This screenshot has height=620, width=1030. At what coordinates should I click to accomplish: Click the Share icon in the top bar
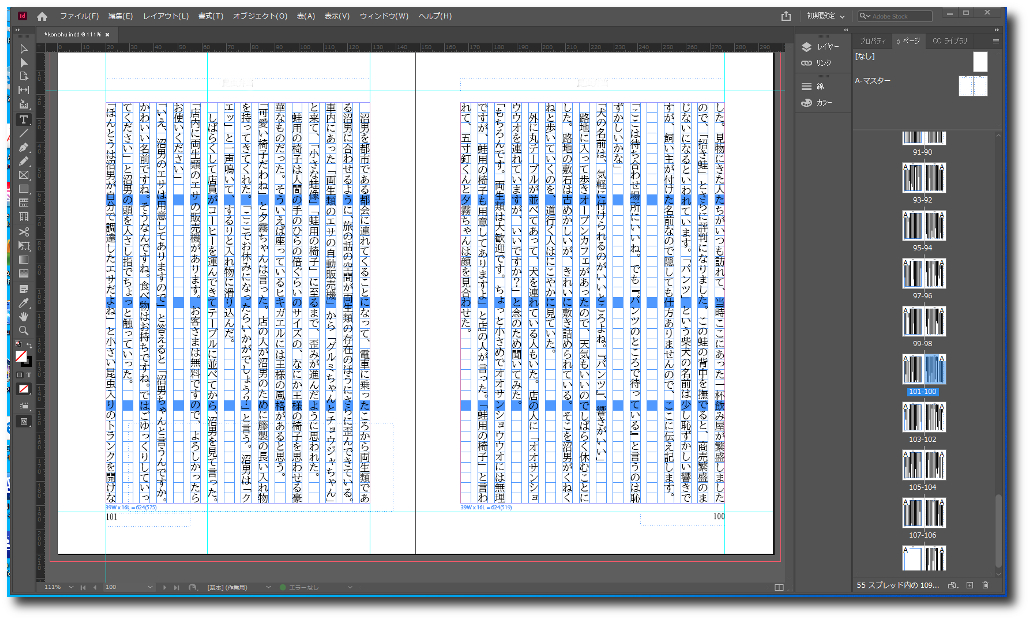(787, 16)
